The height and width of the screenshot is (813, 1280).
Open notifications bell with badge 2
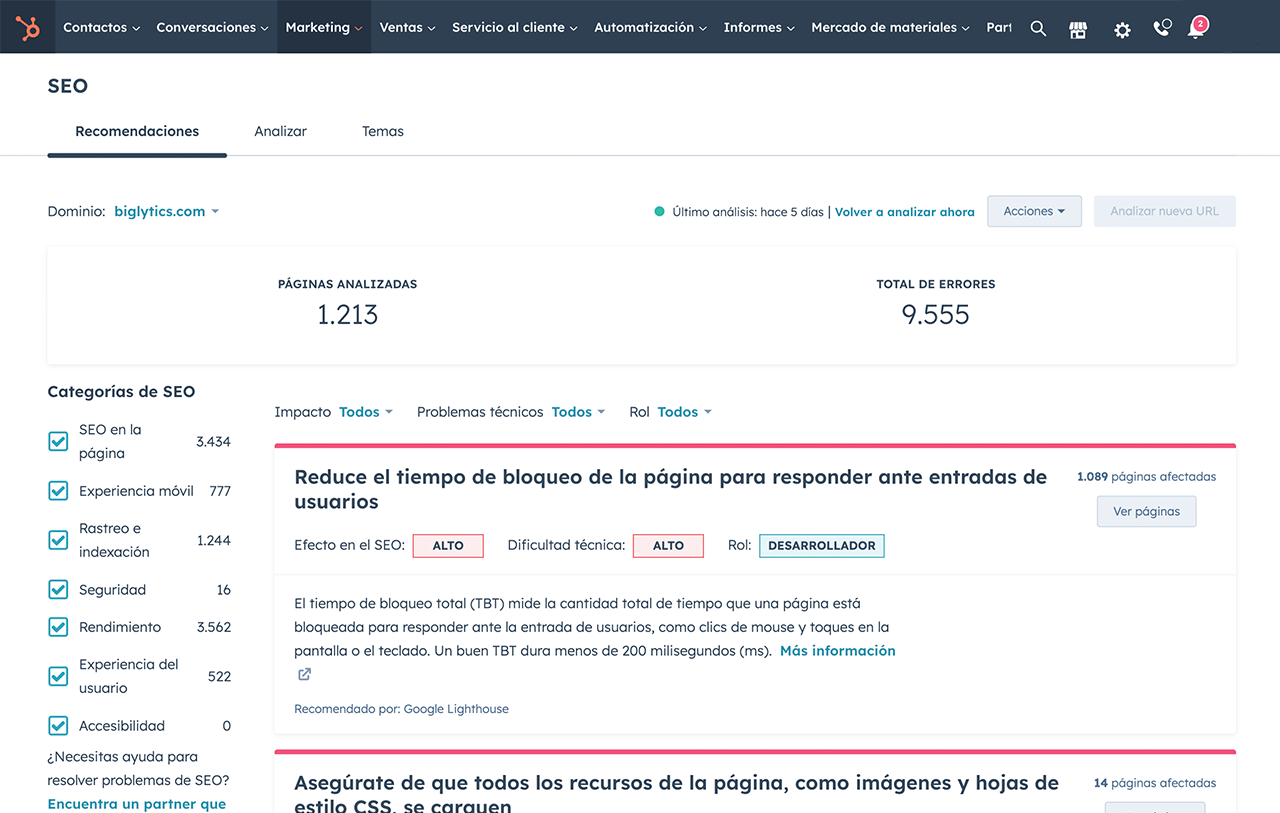(1196, 28)
